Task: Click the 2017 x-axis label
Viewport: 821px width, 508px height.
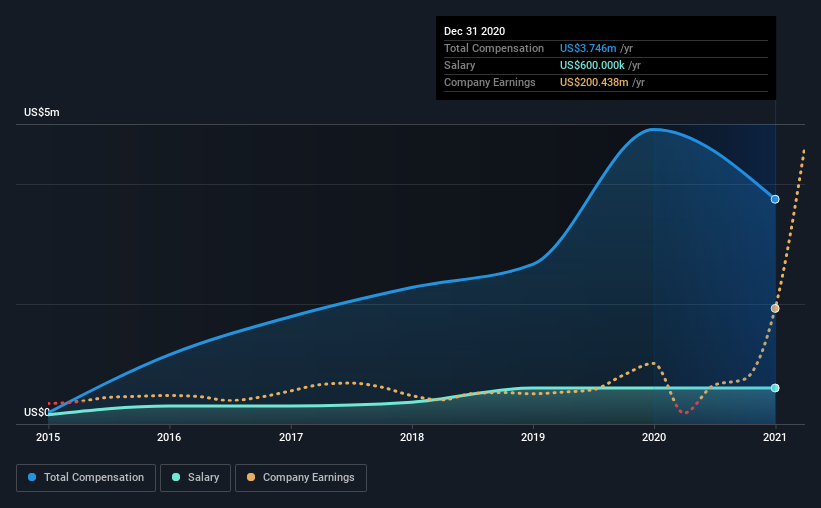Action: 291,437
